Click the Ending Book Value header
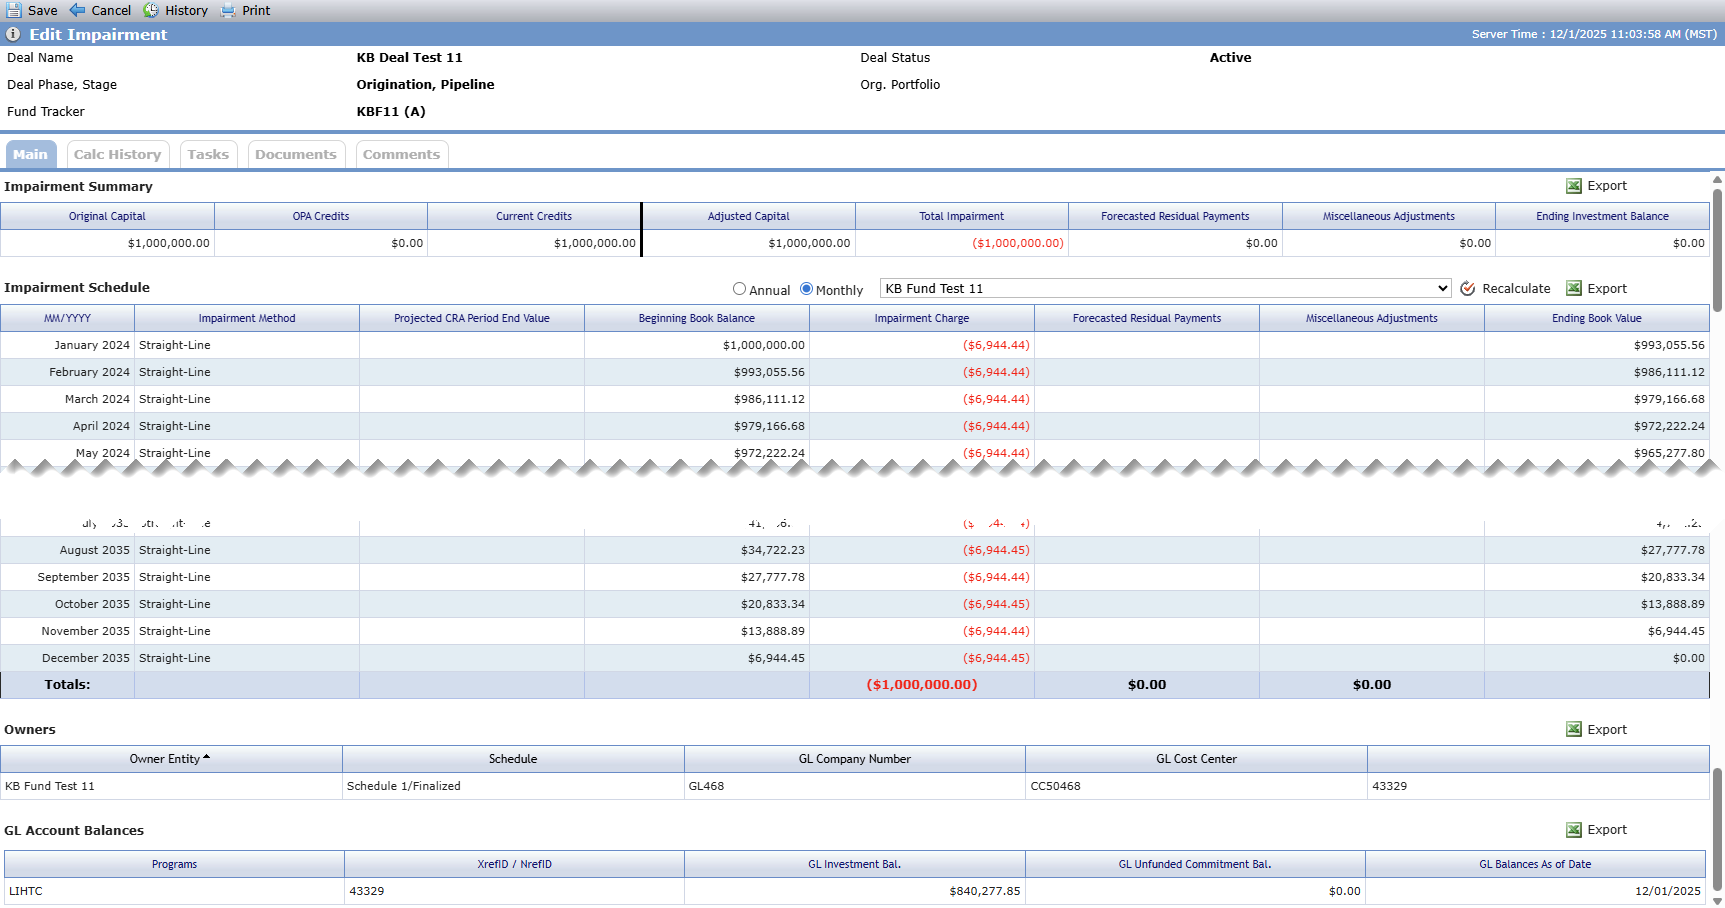1725x908 pixels. click(x=1597, y=318)
